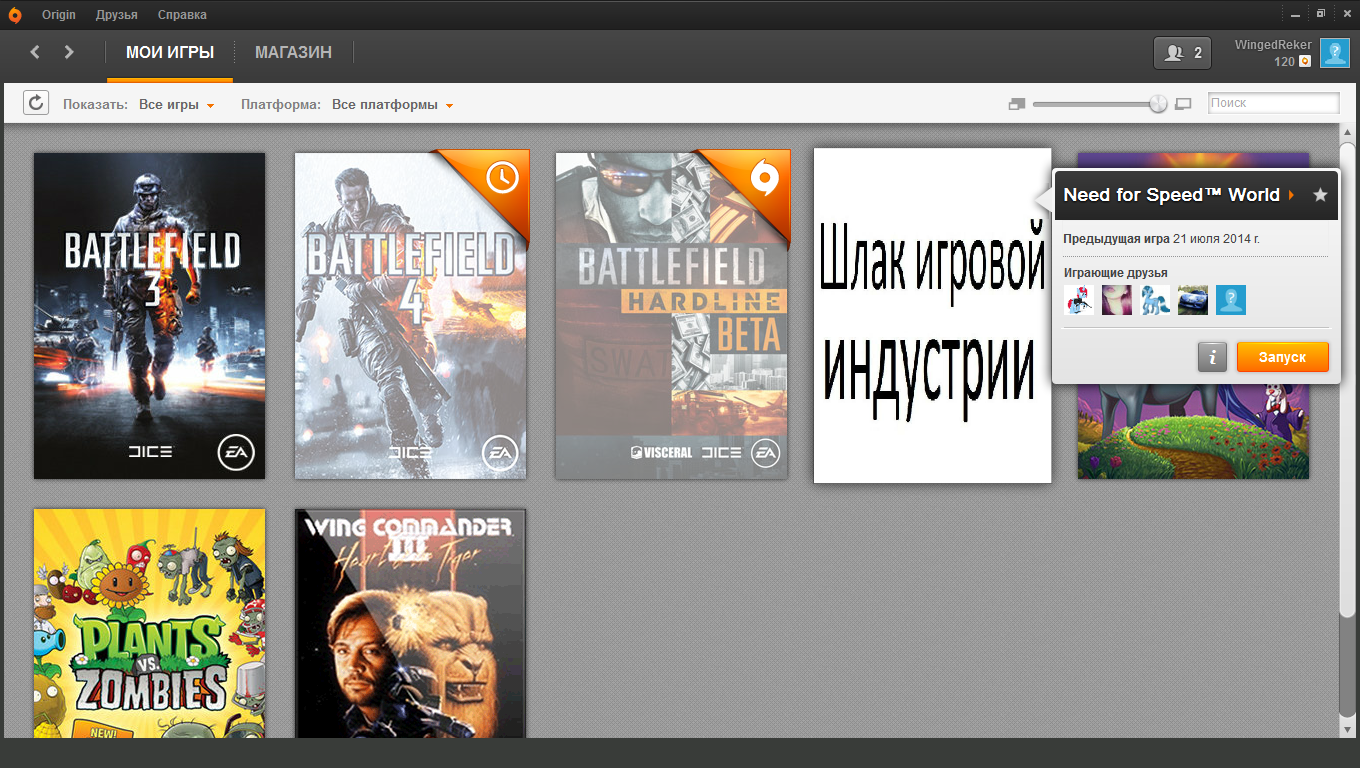Click the Показать: filter label

click(x=96, y=105)
